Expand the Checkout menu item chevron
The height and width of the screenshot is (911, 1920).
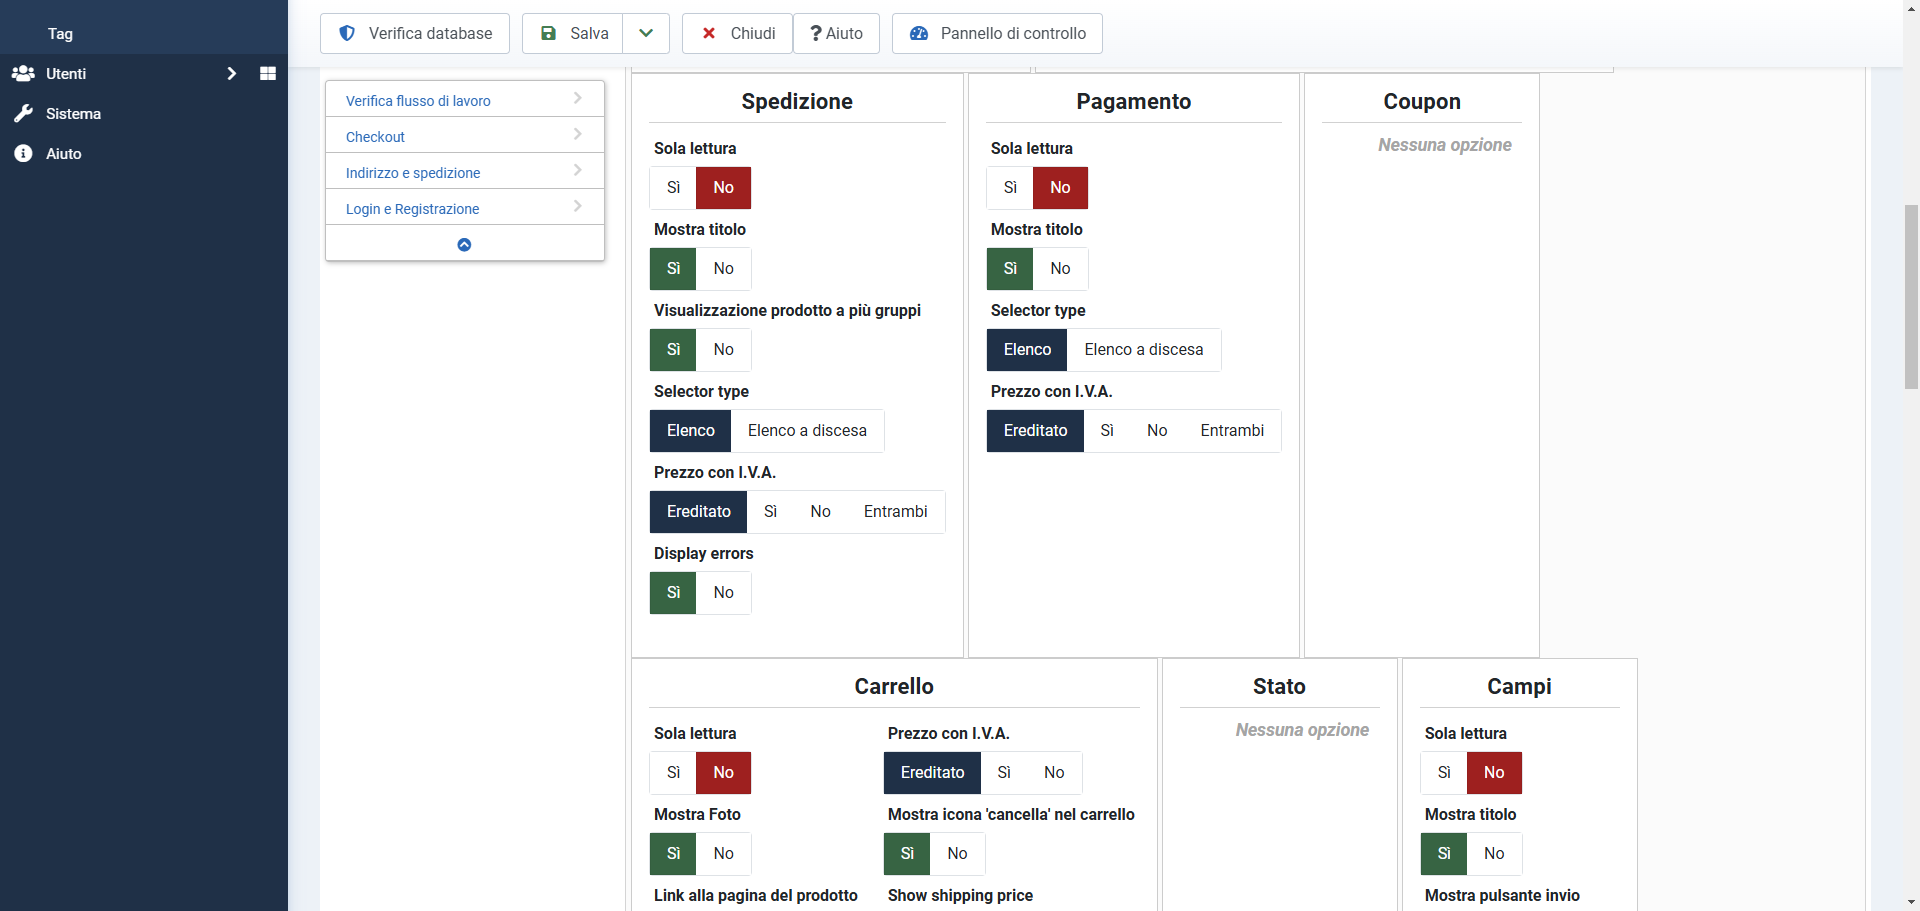pos(578,135)
